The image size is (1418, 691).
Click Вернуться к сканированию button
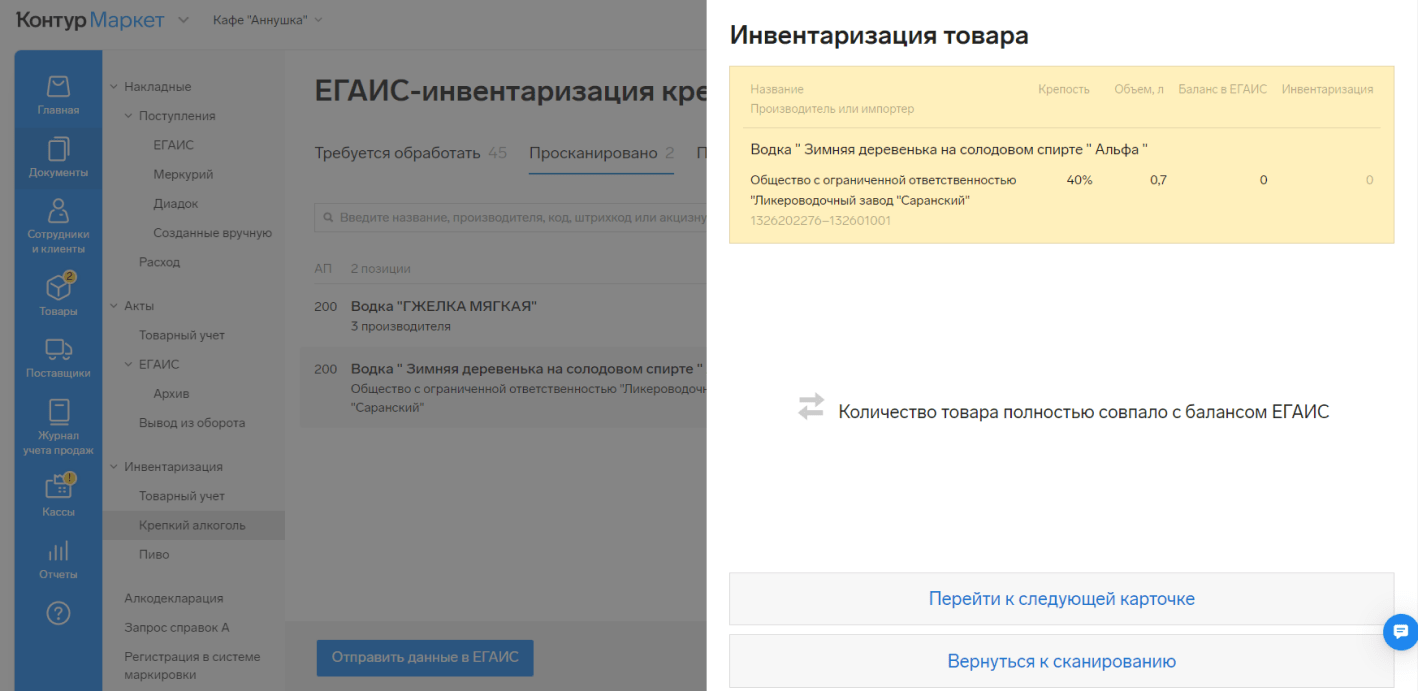[x=1061, y=661]
